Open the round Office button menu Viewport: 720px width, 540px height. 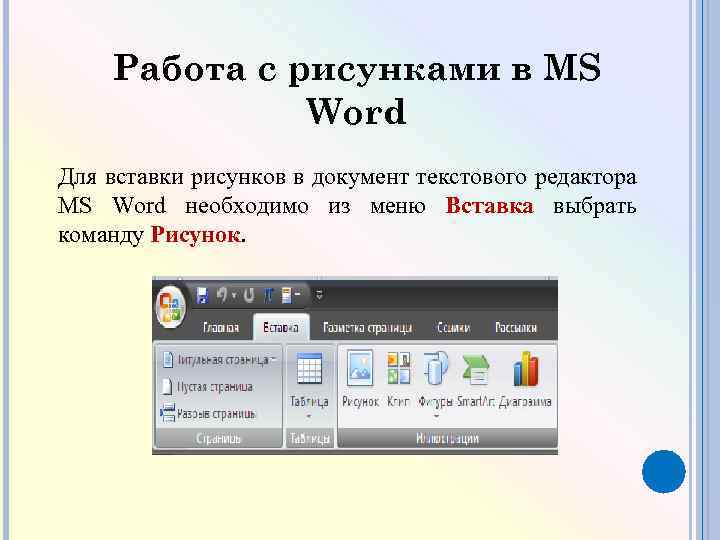(x=170, y=306)
